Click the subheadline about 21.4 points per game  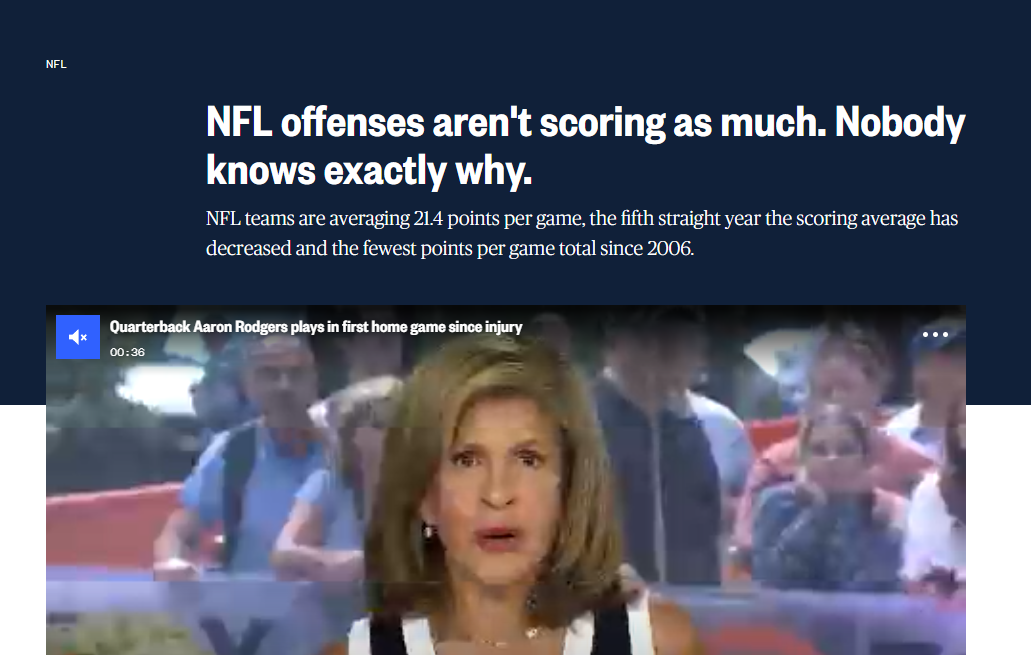click(582, 233)
